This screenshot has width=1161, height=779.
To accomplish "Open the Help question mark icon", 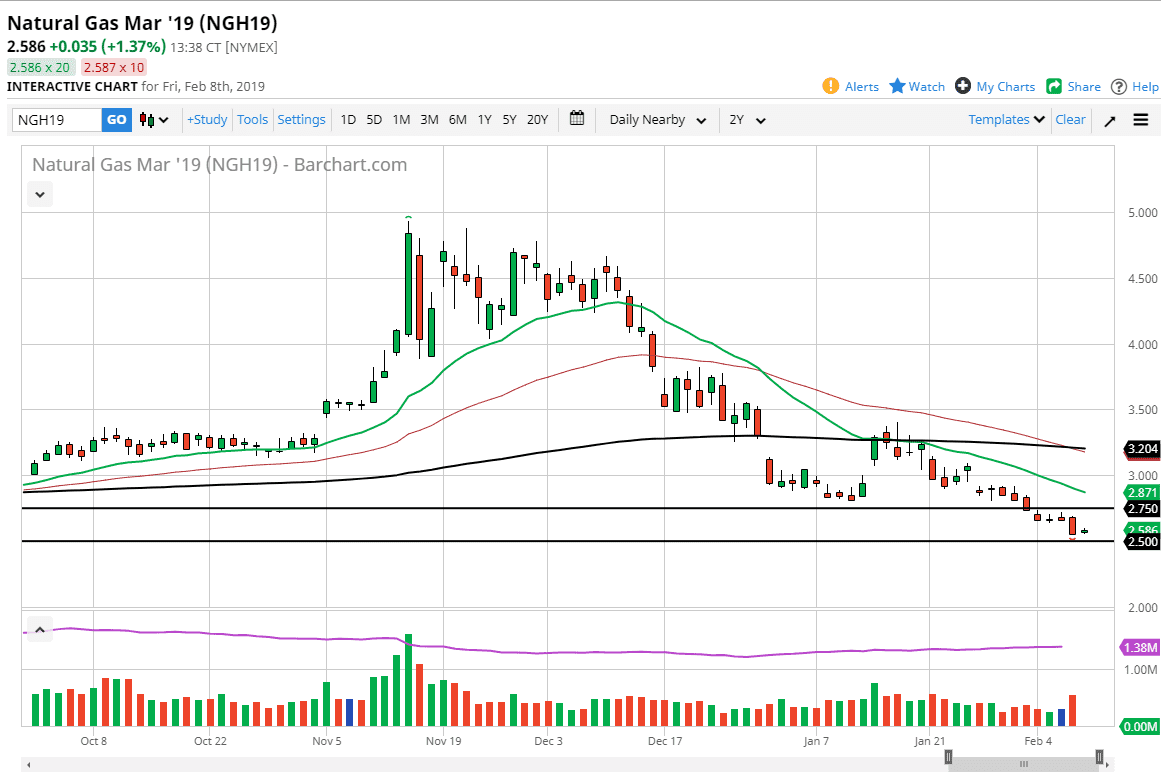I will tap(1119, 86).
